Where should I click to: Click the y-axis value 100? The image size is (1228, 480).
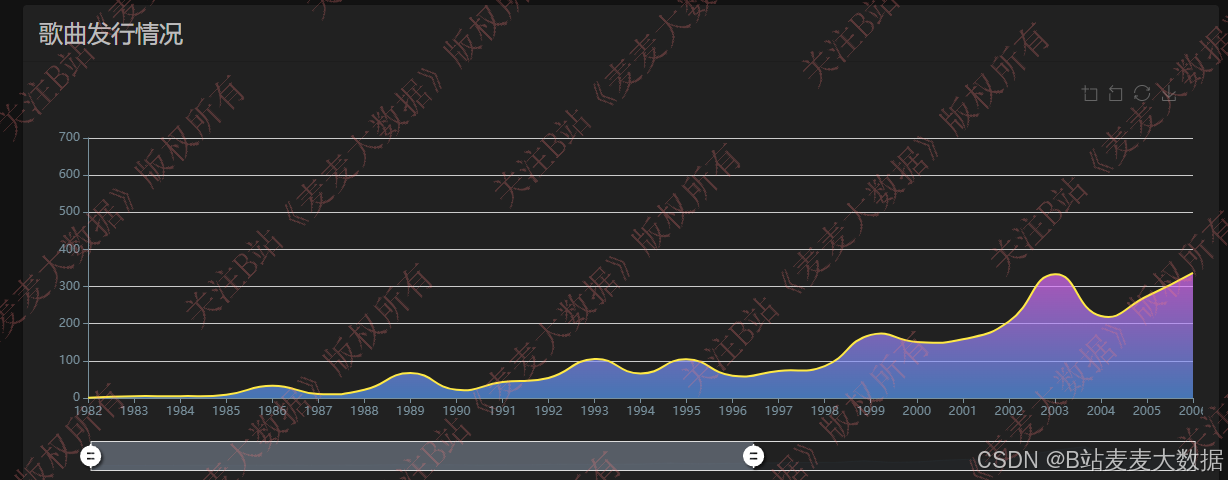coord(69,361)
